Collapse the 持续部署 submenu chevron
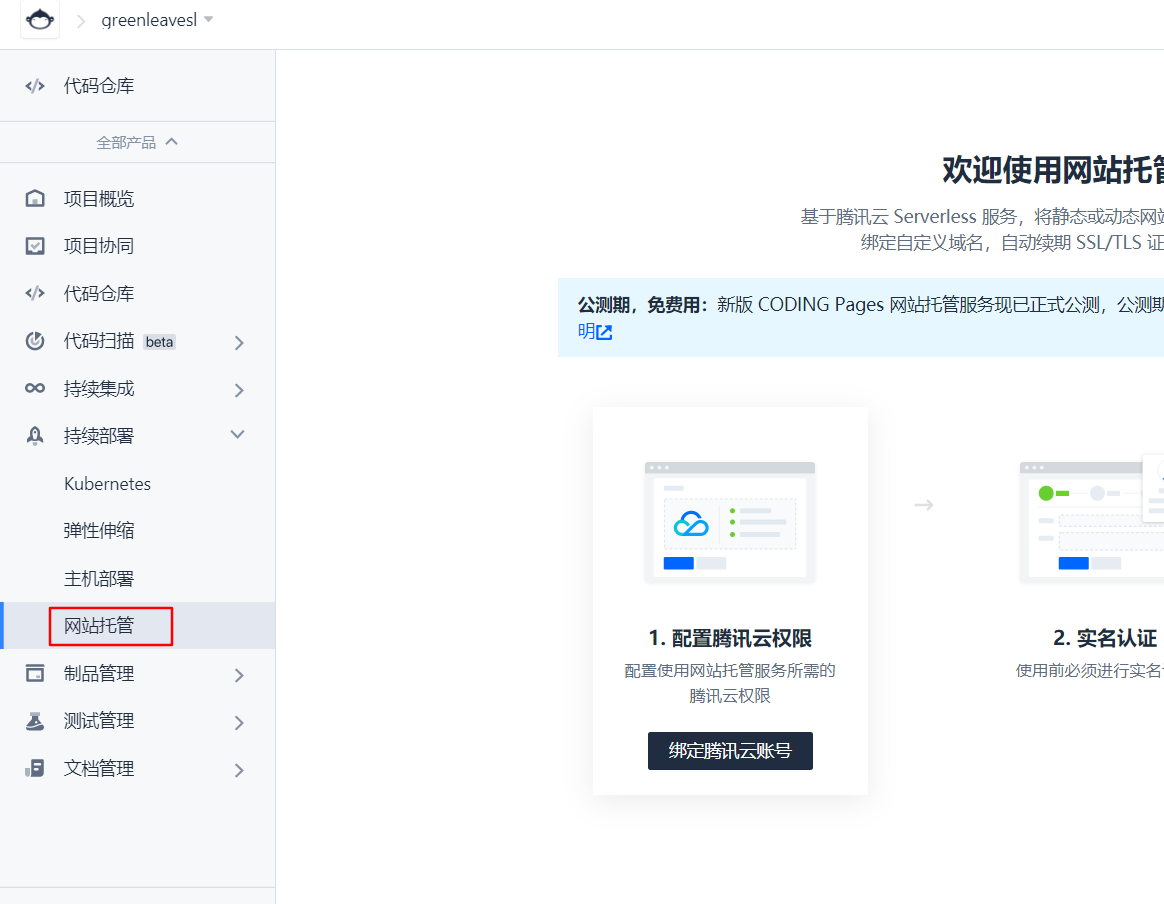Viewport: 1164px width, 904px height. click(x=238, y=435)
